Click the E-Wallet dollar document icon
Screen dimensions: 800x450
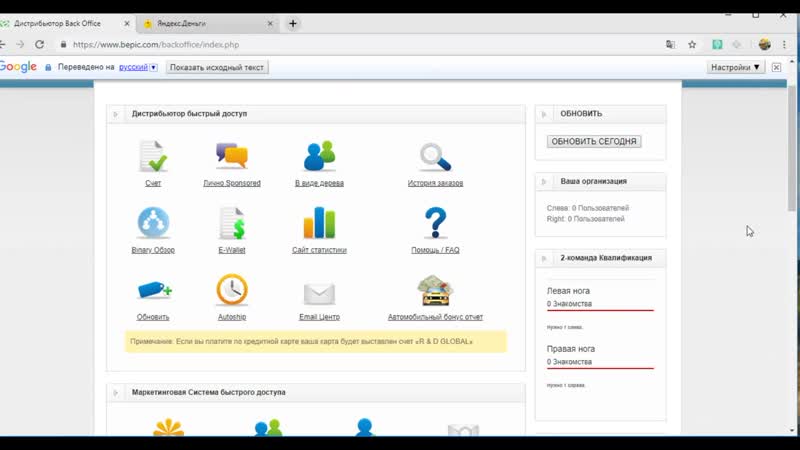click(x=232, y=223)
